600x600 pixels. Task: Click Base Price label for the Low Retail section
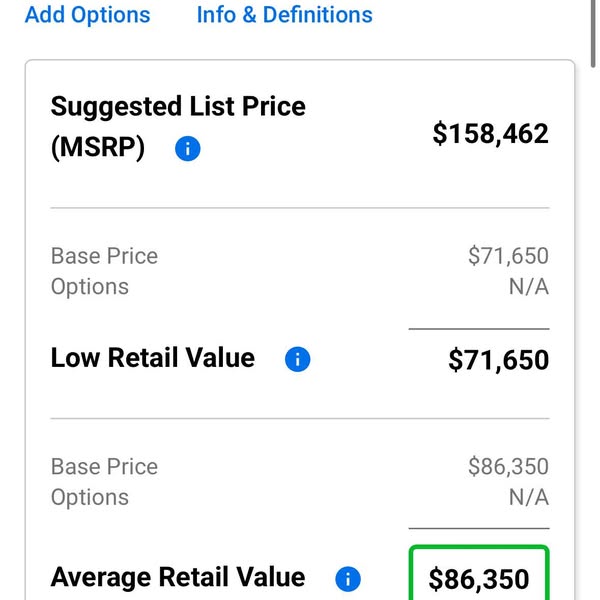[x=104, y=256]
